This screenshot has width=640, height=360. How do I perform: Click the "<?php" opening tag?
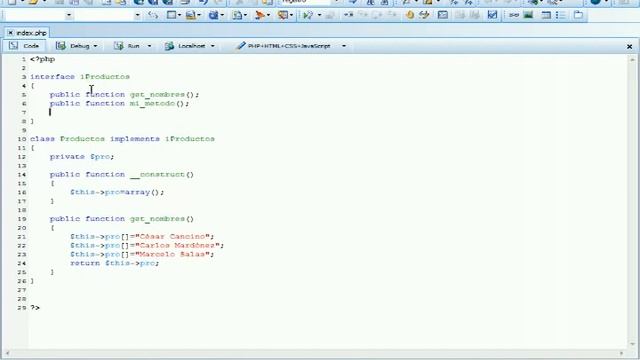42,59
